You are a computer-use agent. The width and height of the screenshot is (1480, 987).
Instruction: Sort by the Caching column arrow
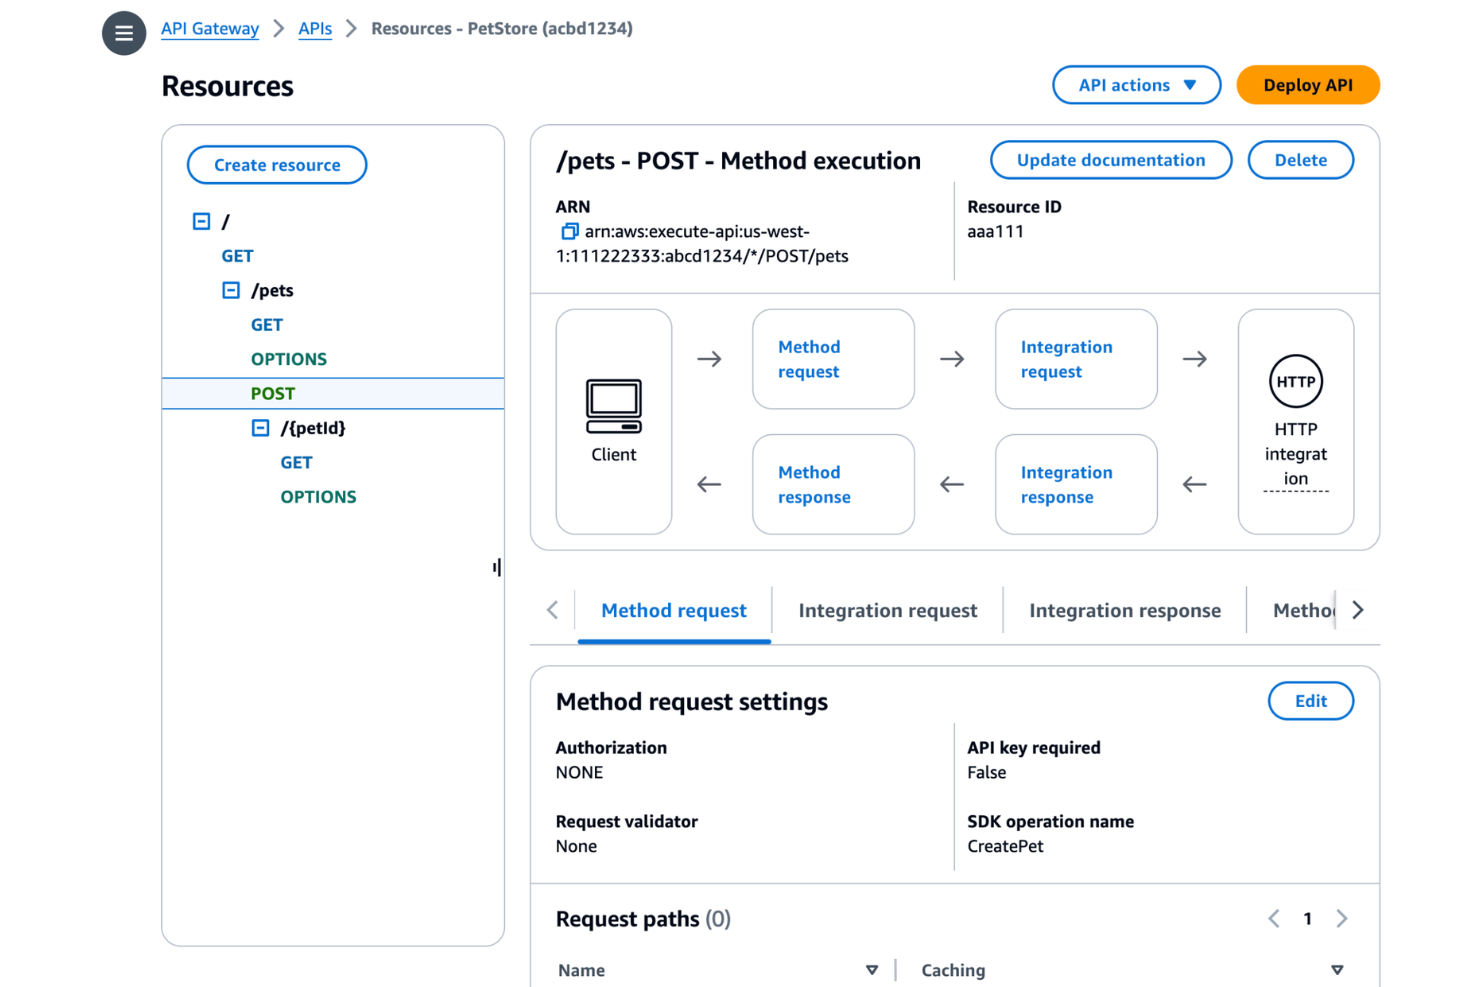1337,970
